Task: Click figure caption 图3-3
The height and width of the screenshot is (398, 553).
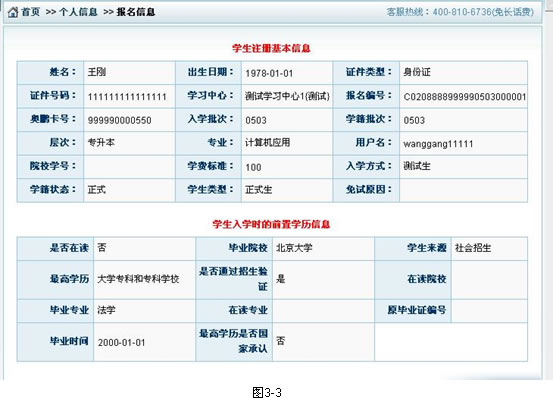Action: tap(267, 392)
